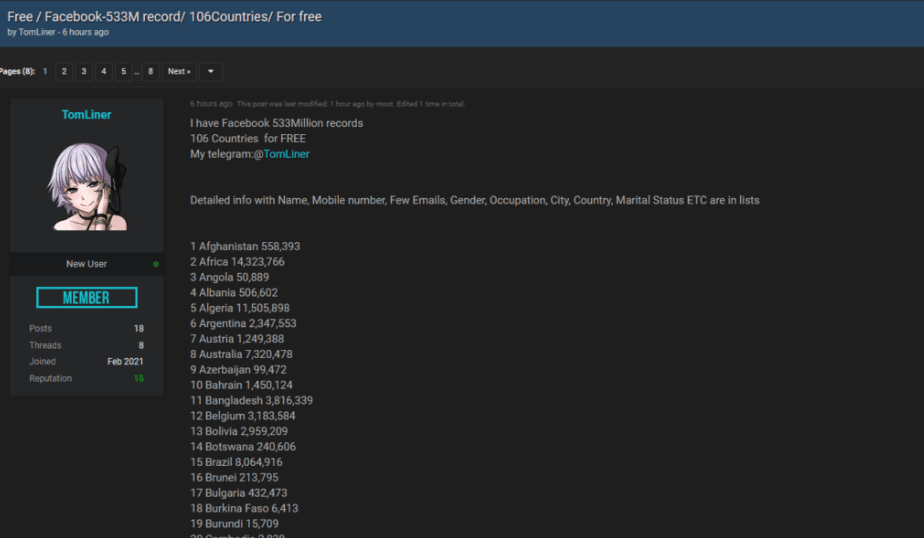View the user's posts count 18
This screenshot has height=538, width=924.
[139, 328]
